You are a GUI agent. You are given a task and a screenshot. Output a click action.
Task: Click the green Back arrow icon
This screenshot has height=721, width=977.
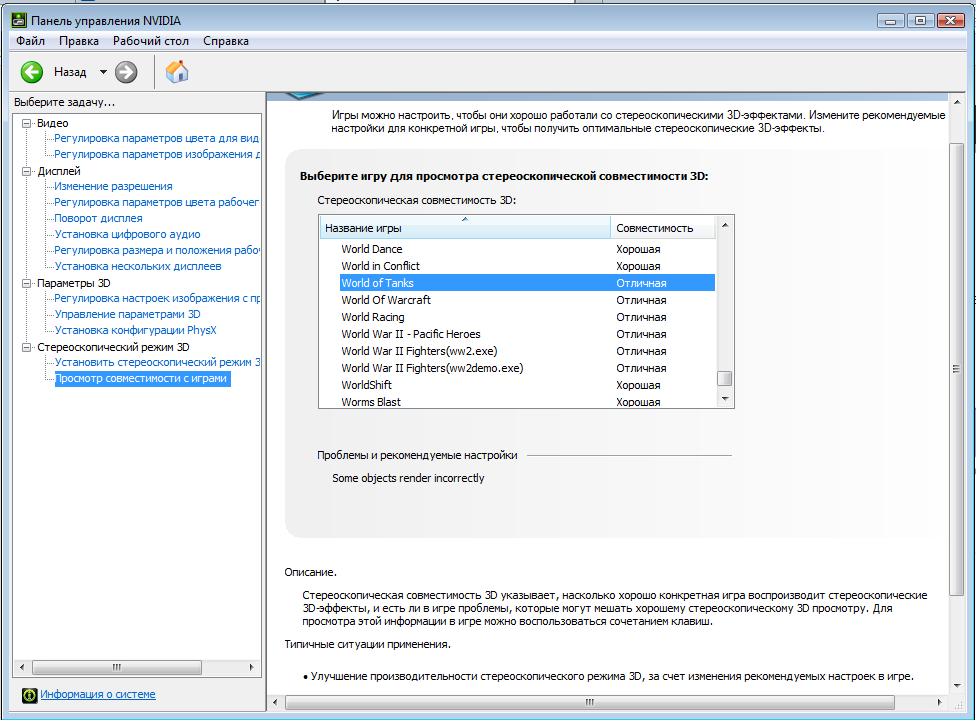coord(32,72)
